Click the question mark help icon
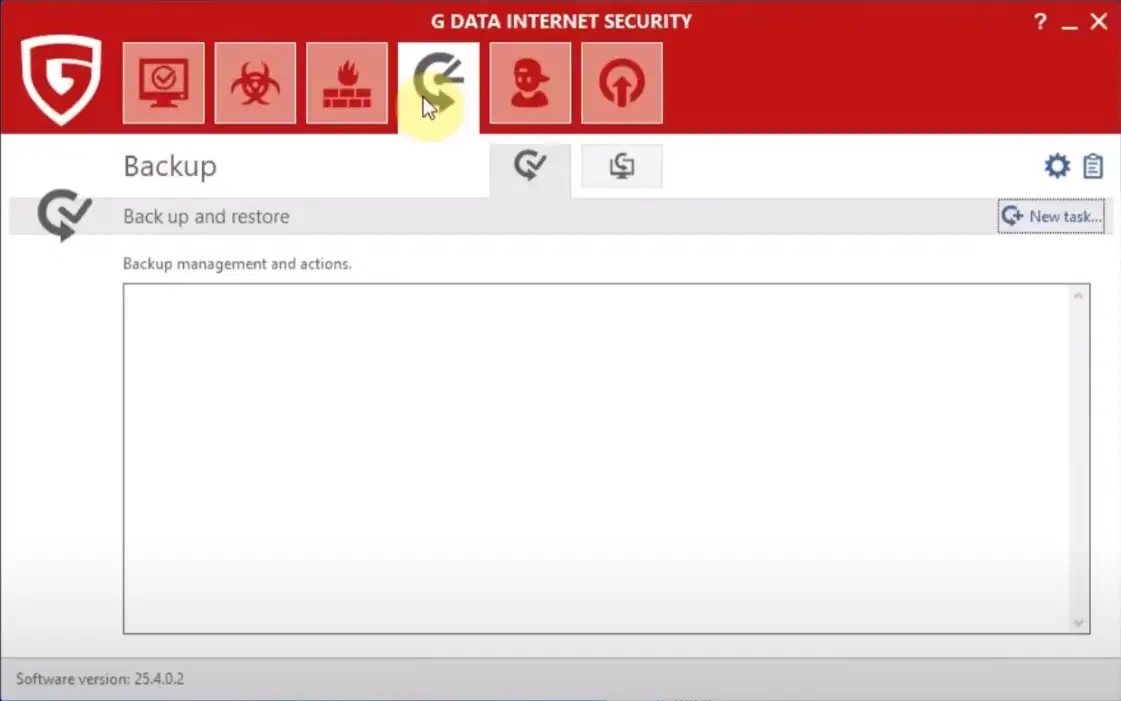The image size is (1121, 701). pos(1041,22)
